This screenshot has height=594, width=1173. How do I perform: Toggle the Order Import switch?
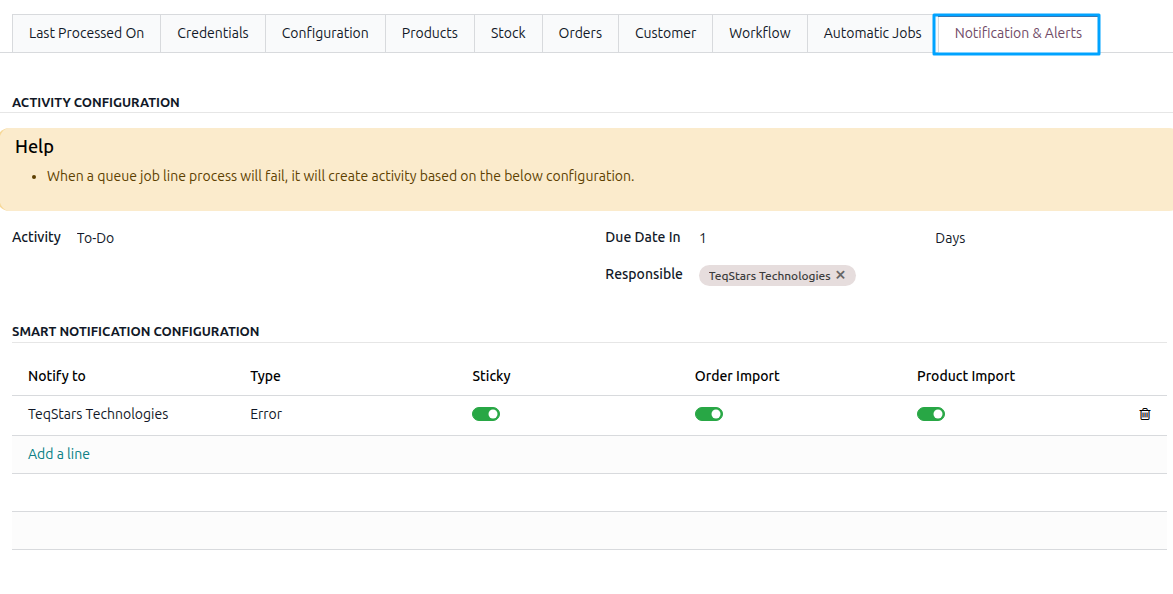click(x=708, y=414)
